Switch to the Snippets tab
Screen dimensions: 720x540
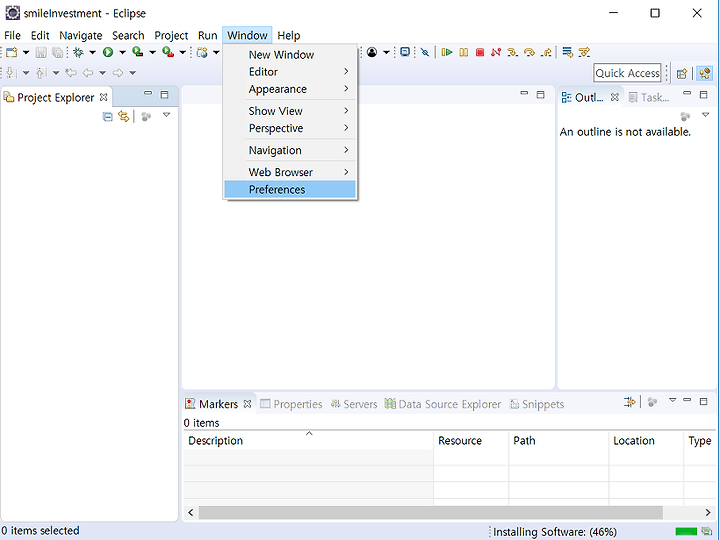pyautogui.click(x=537, y=404)
